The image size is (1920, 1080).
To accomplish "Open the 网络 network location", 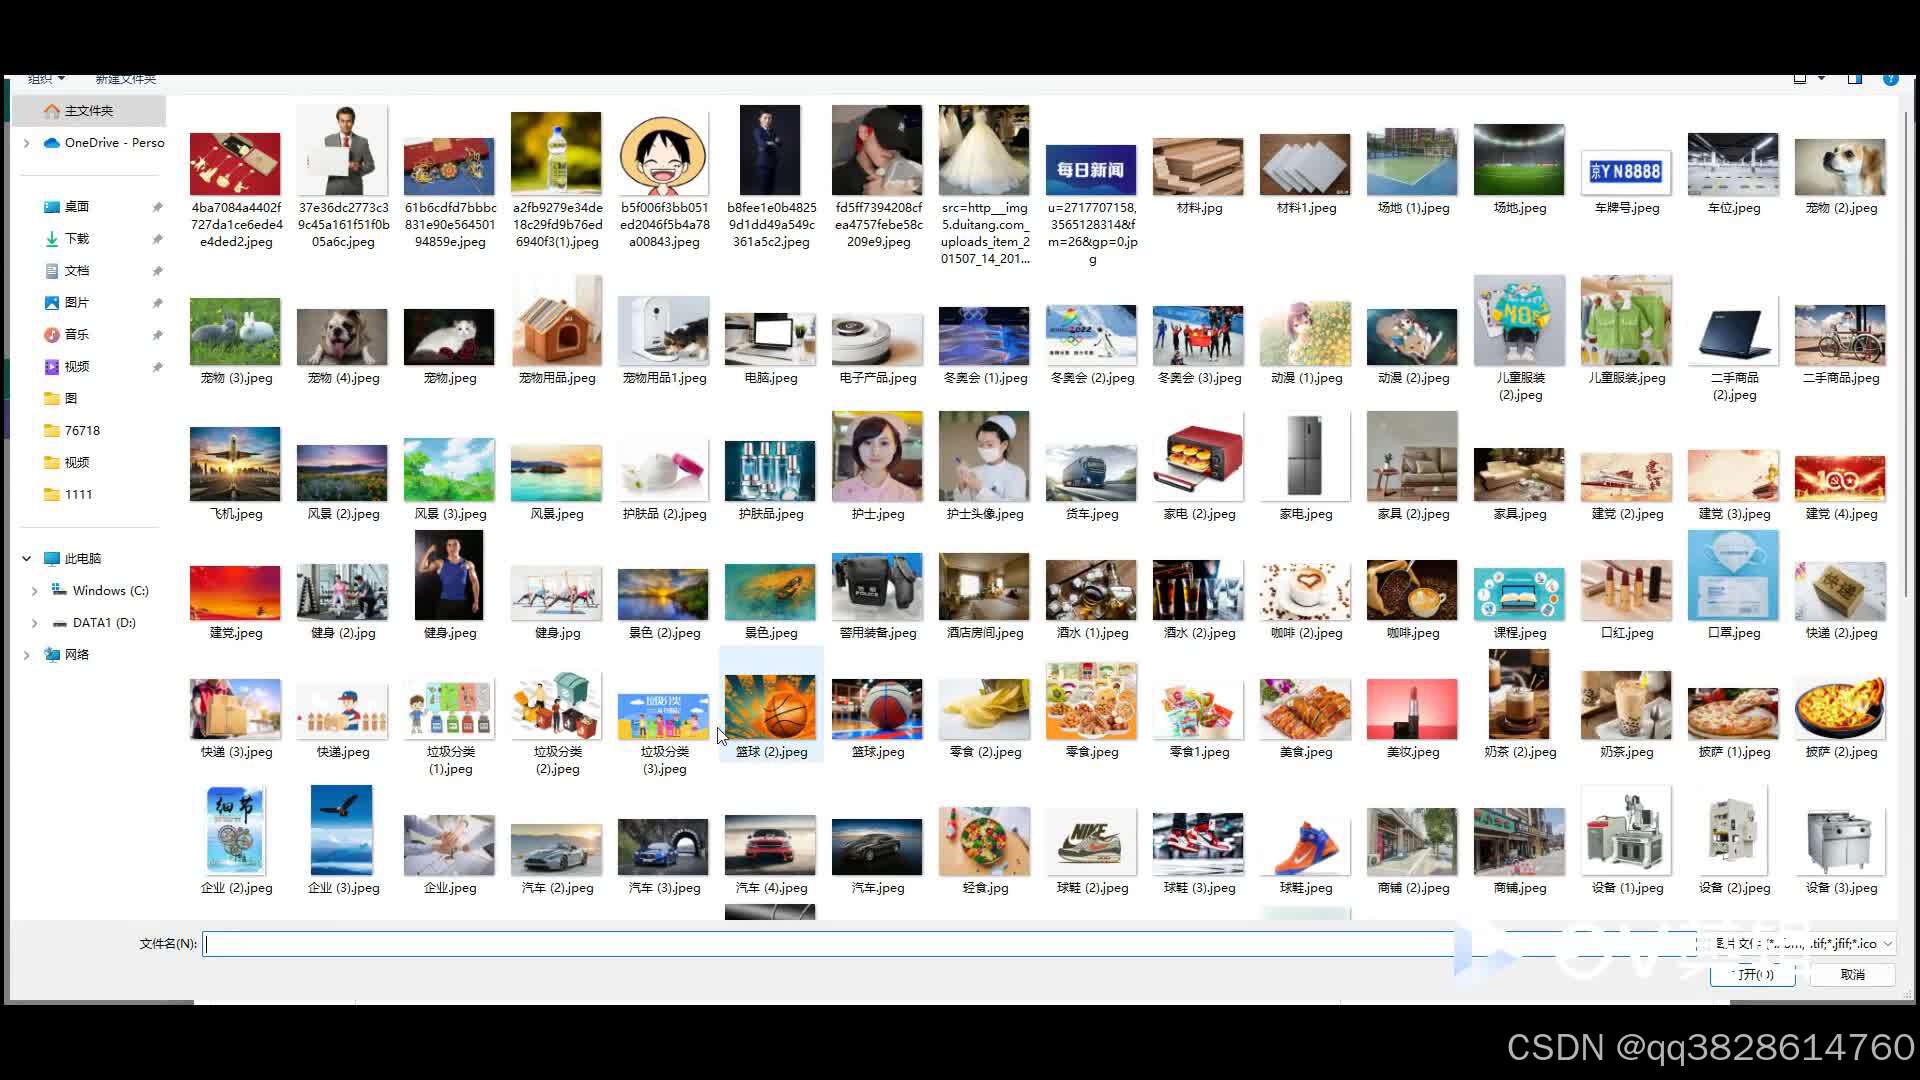I will pyautogui.click(x=76, y=655).
